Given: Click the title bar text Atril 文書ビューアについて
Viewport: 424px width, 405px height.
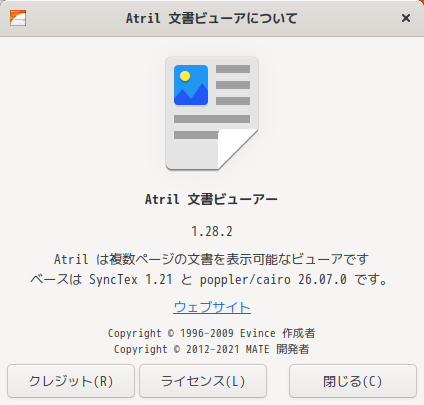Looking at the screenshot, I should [212, 18].
